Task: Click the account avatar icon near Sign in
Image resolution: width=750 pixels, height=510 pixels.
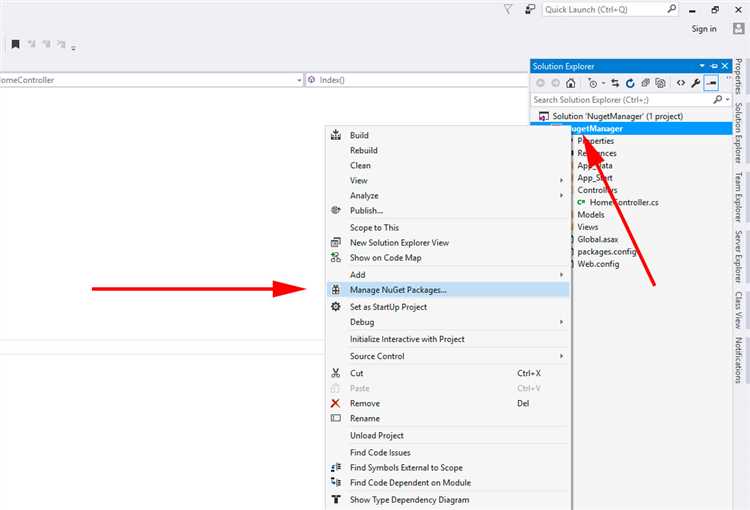Action: point(739,29)
